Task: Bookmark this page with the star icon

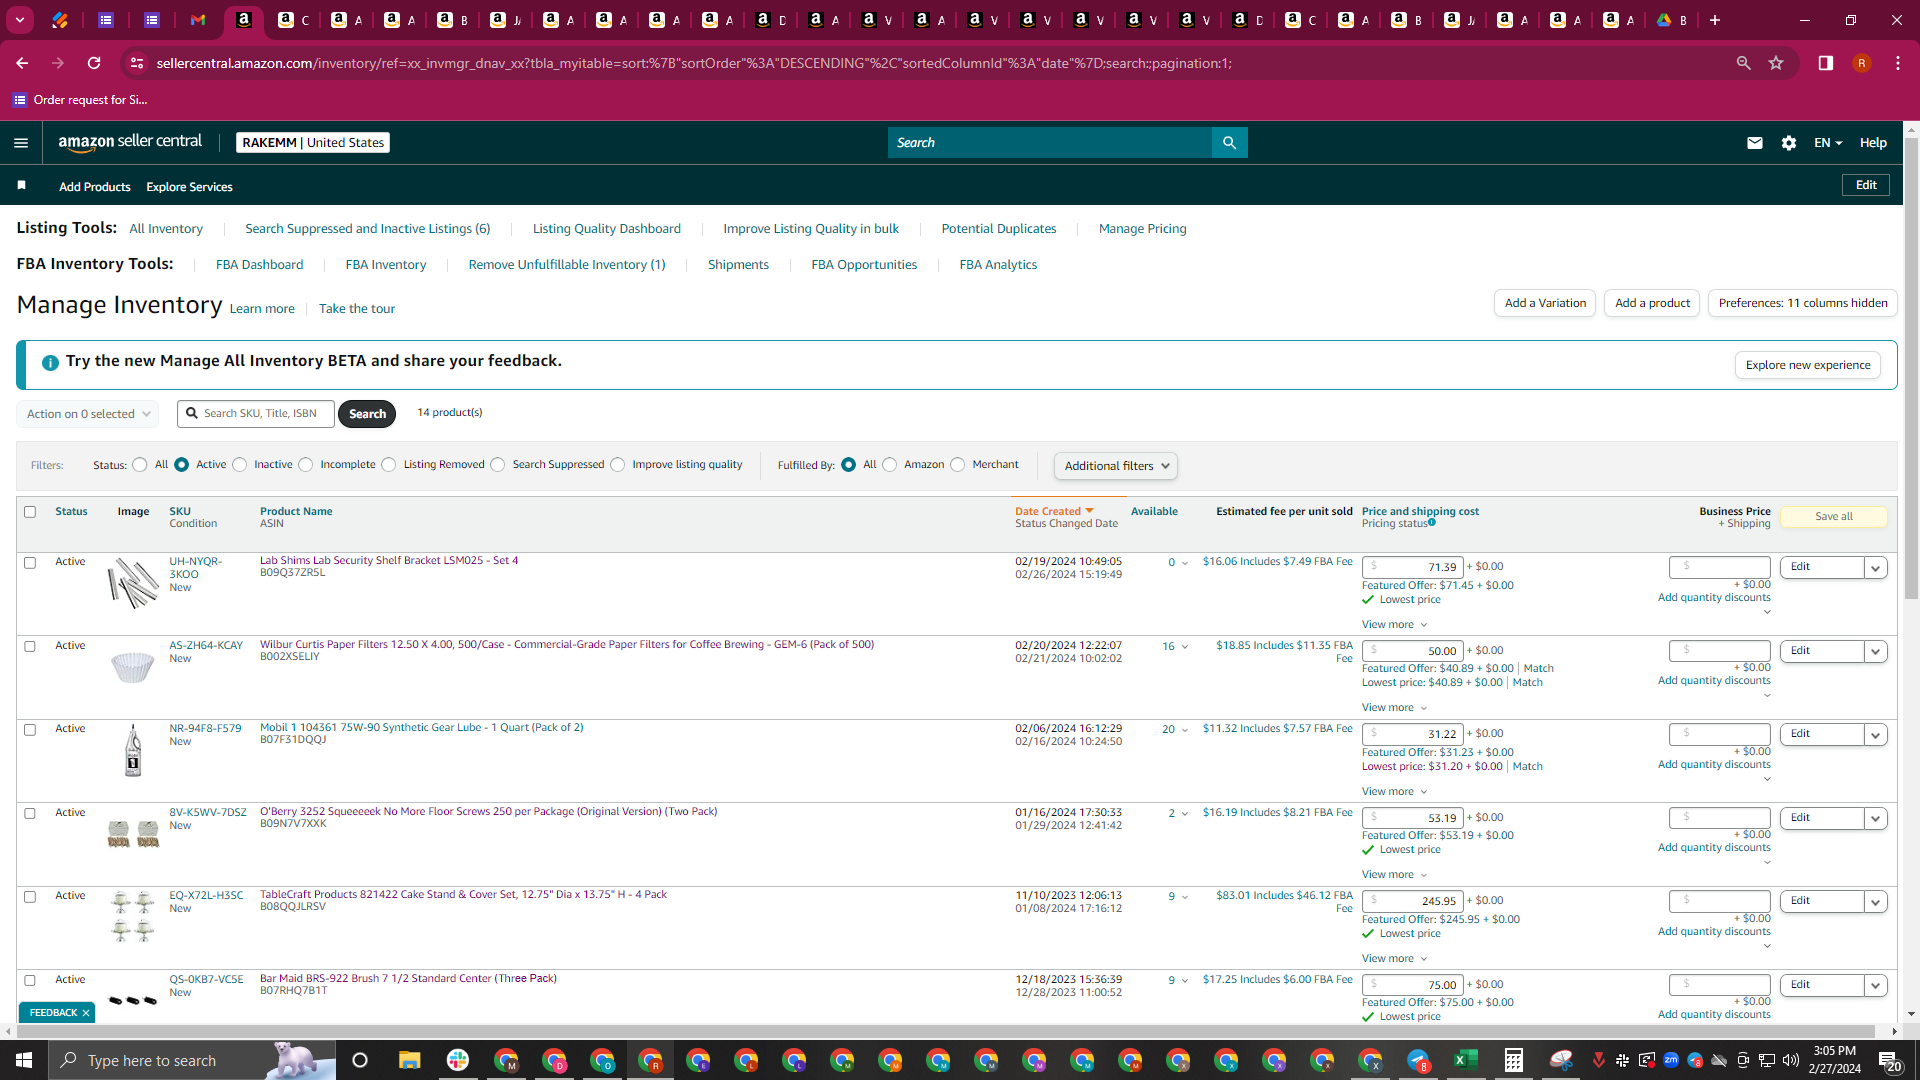Action: coord(1776,63)
